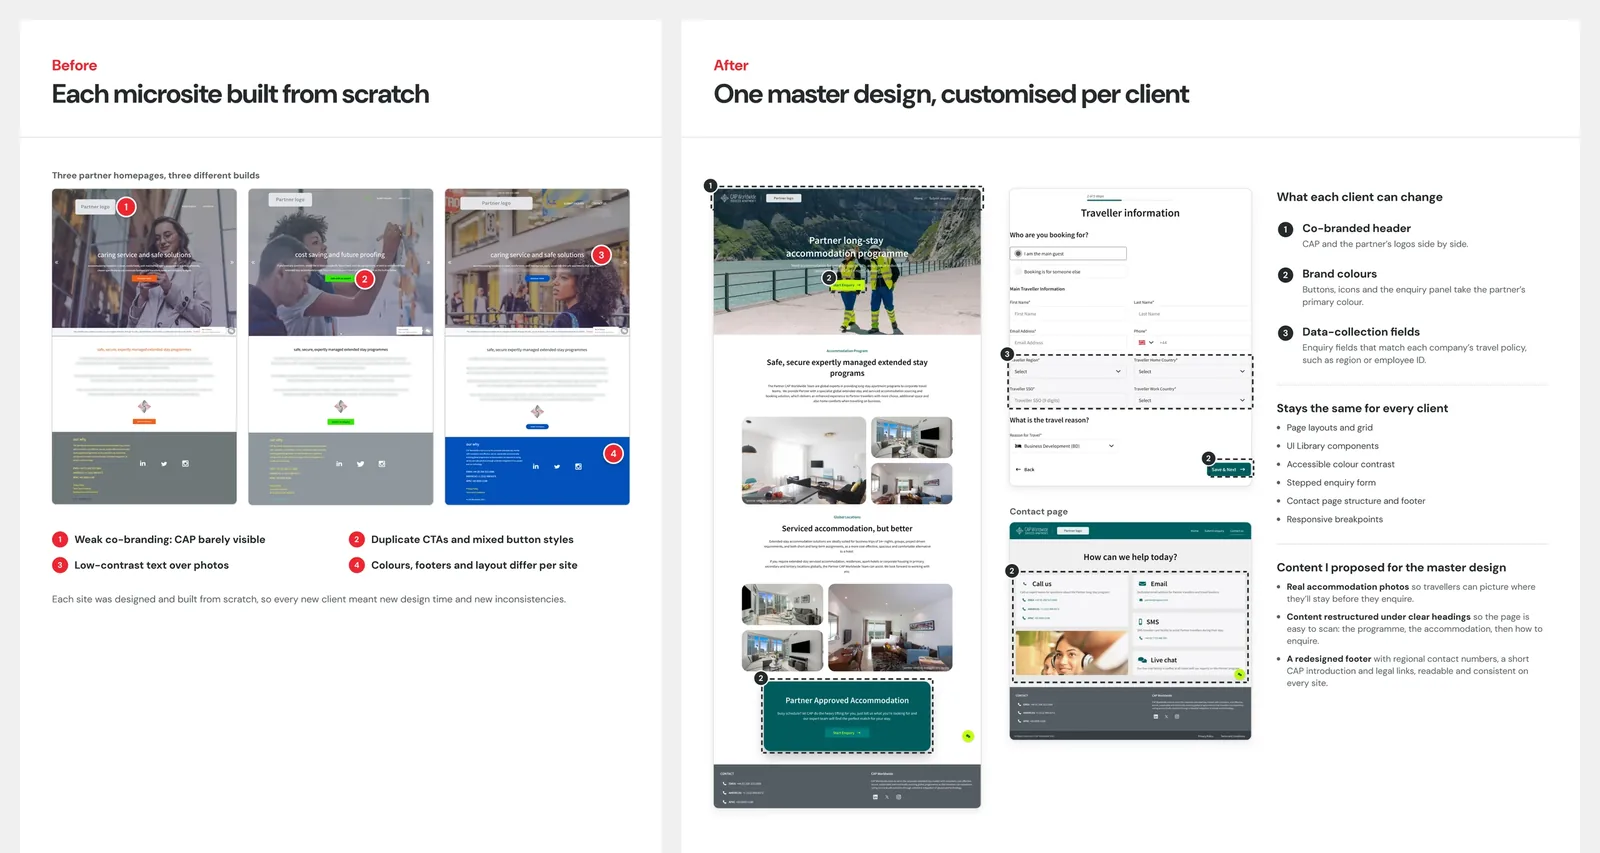Click Start Enquiry in Partner Approved Accommodation panel
The height and width of the screenshot is (853, 1600).
846,732
